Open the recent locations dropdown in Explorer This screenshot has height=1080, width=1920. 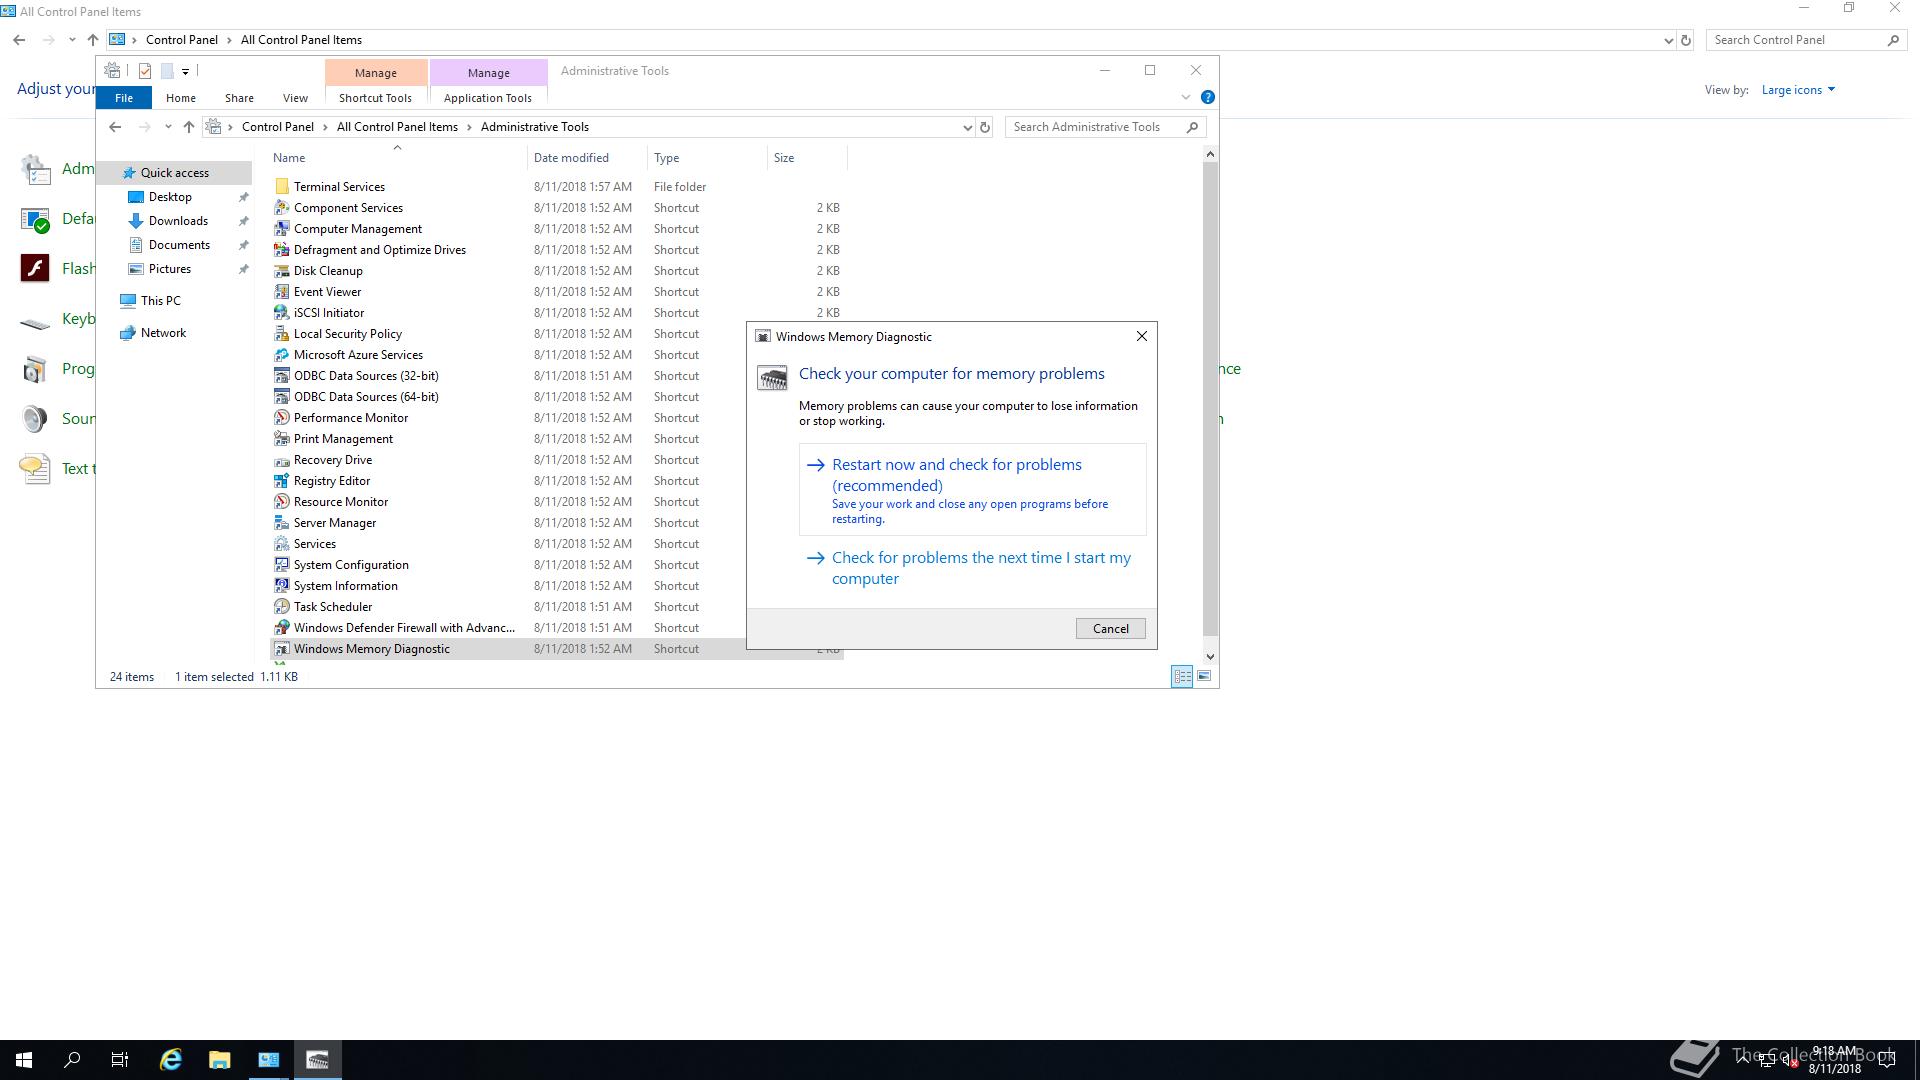[167, 127]
